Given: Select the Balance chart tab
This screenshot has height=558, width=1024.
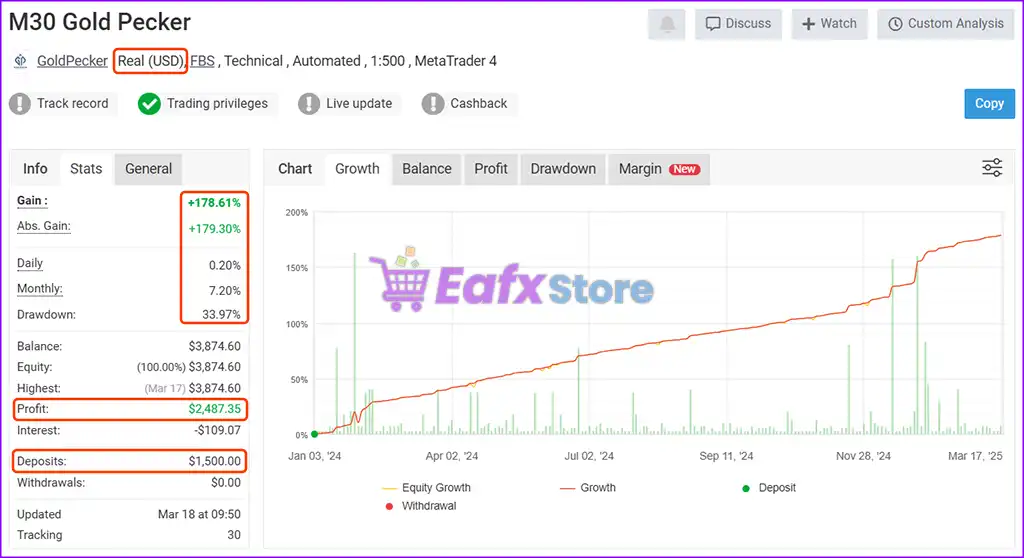Looking at the screenshot, I should (x=426, y=169).
